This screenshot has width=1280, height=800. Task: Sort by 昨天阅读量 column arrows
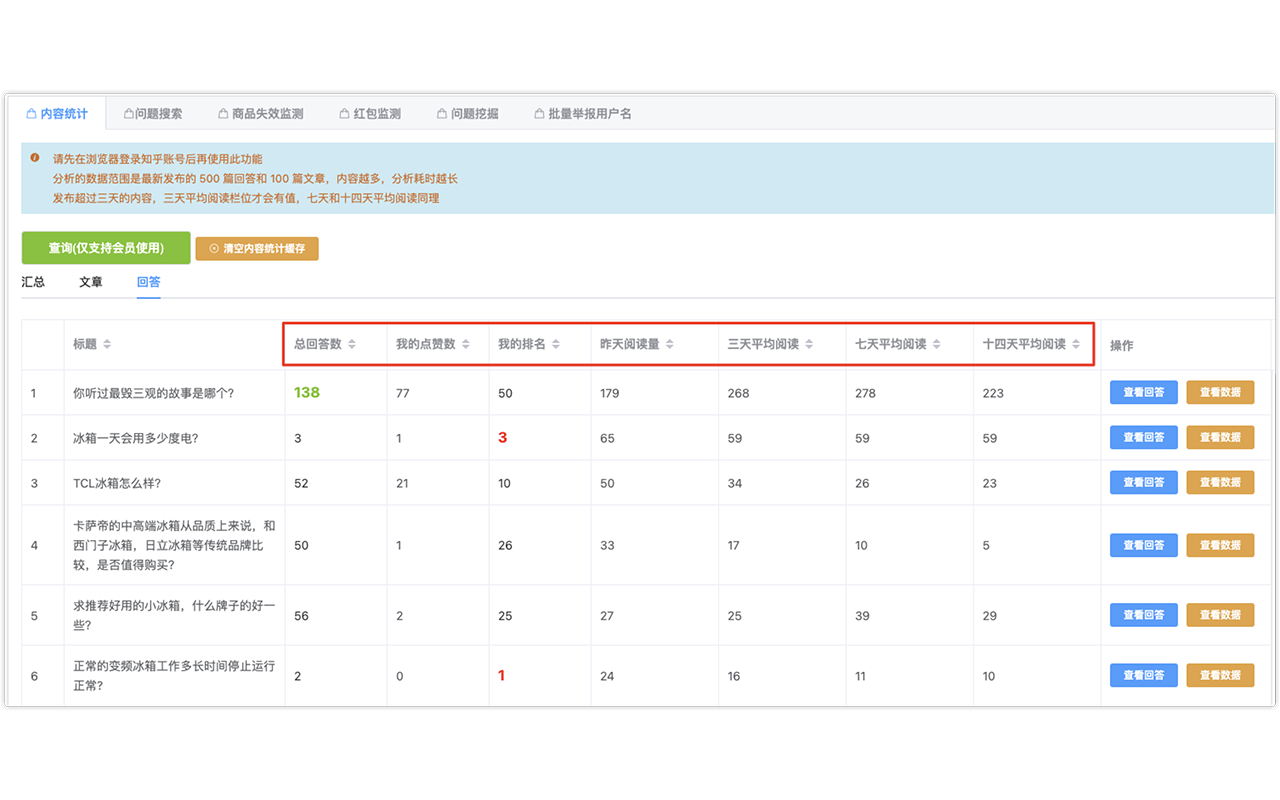669,344
